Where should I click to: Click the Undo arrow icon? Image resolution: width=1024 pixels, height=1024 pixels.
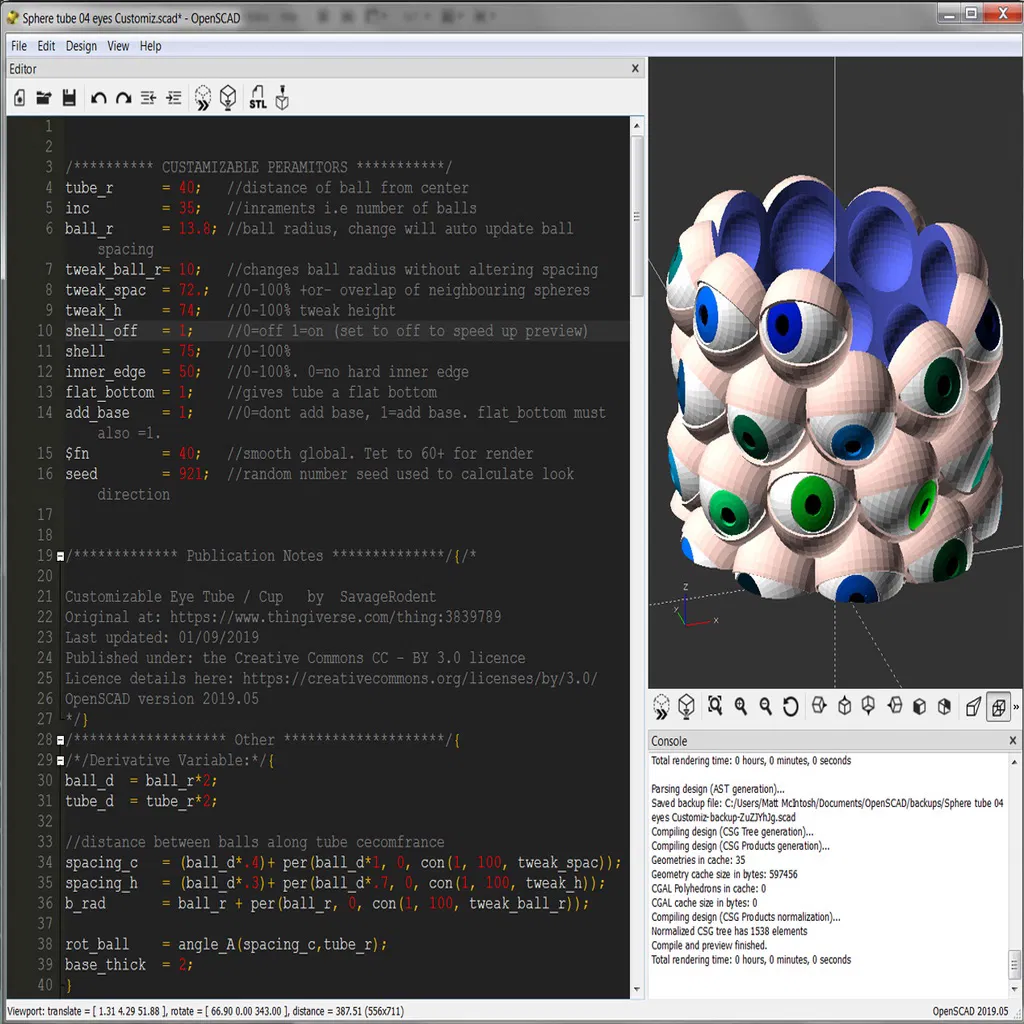[99, 98]
